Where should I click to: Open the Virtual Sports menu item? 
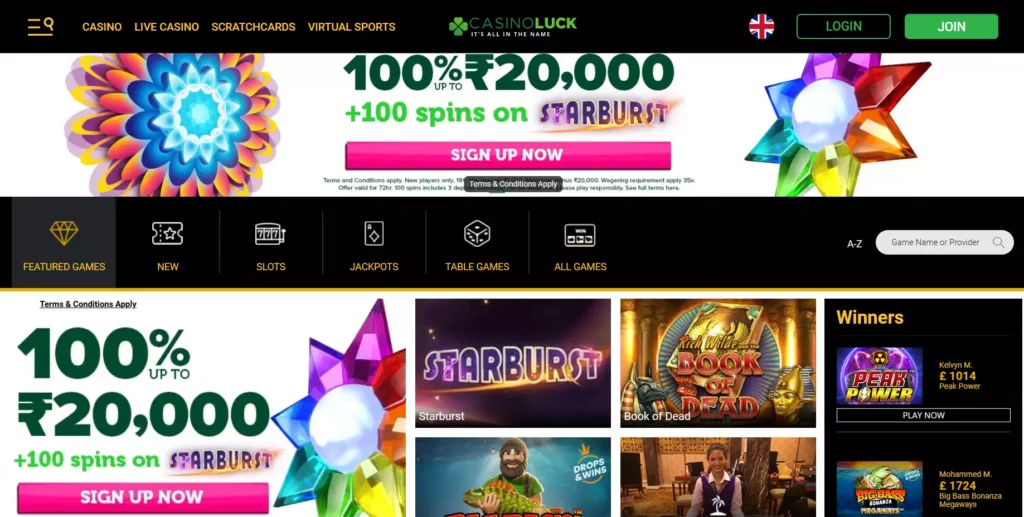[x=351, y=27]
